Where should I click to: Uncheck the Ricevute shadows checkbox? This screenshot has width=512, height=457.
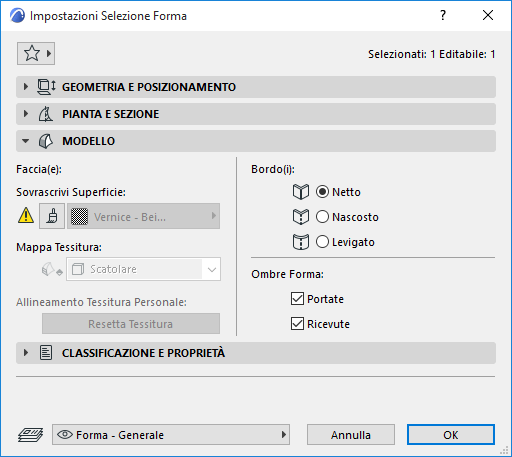pos(297,324)
